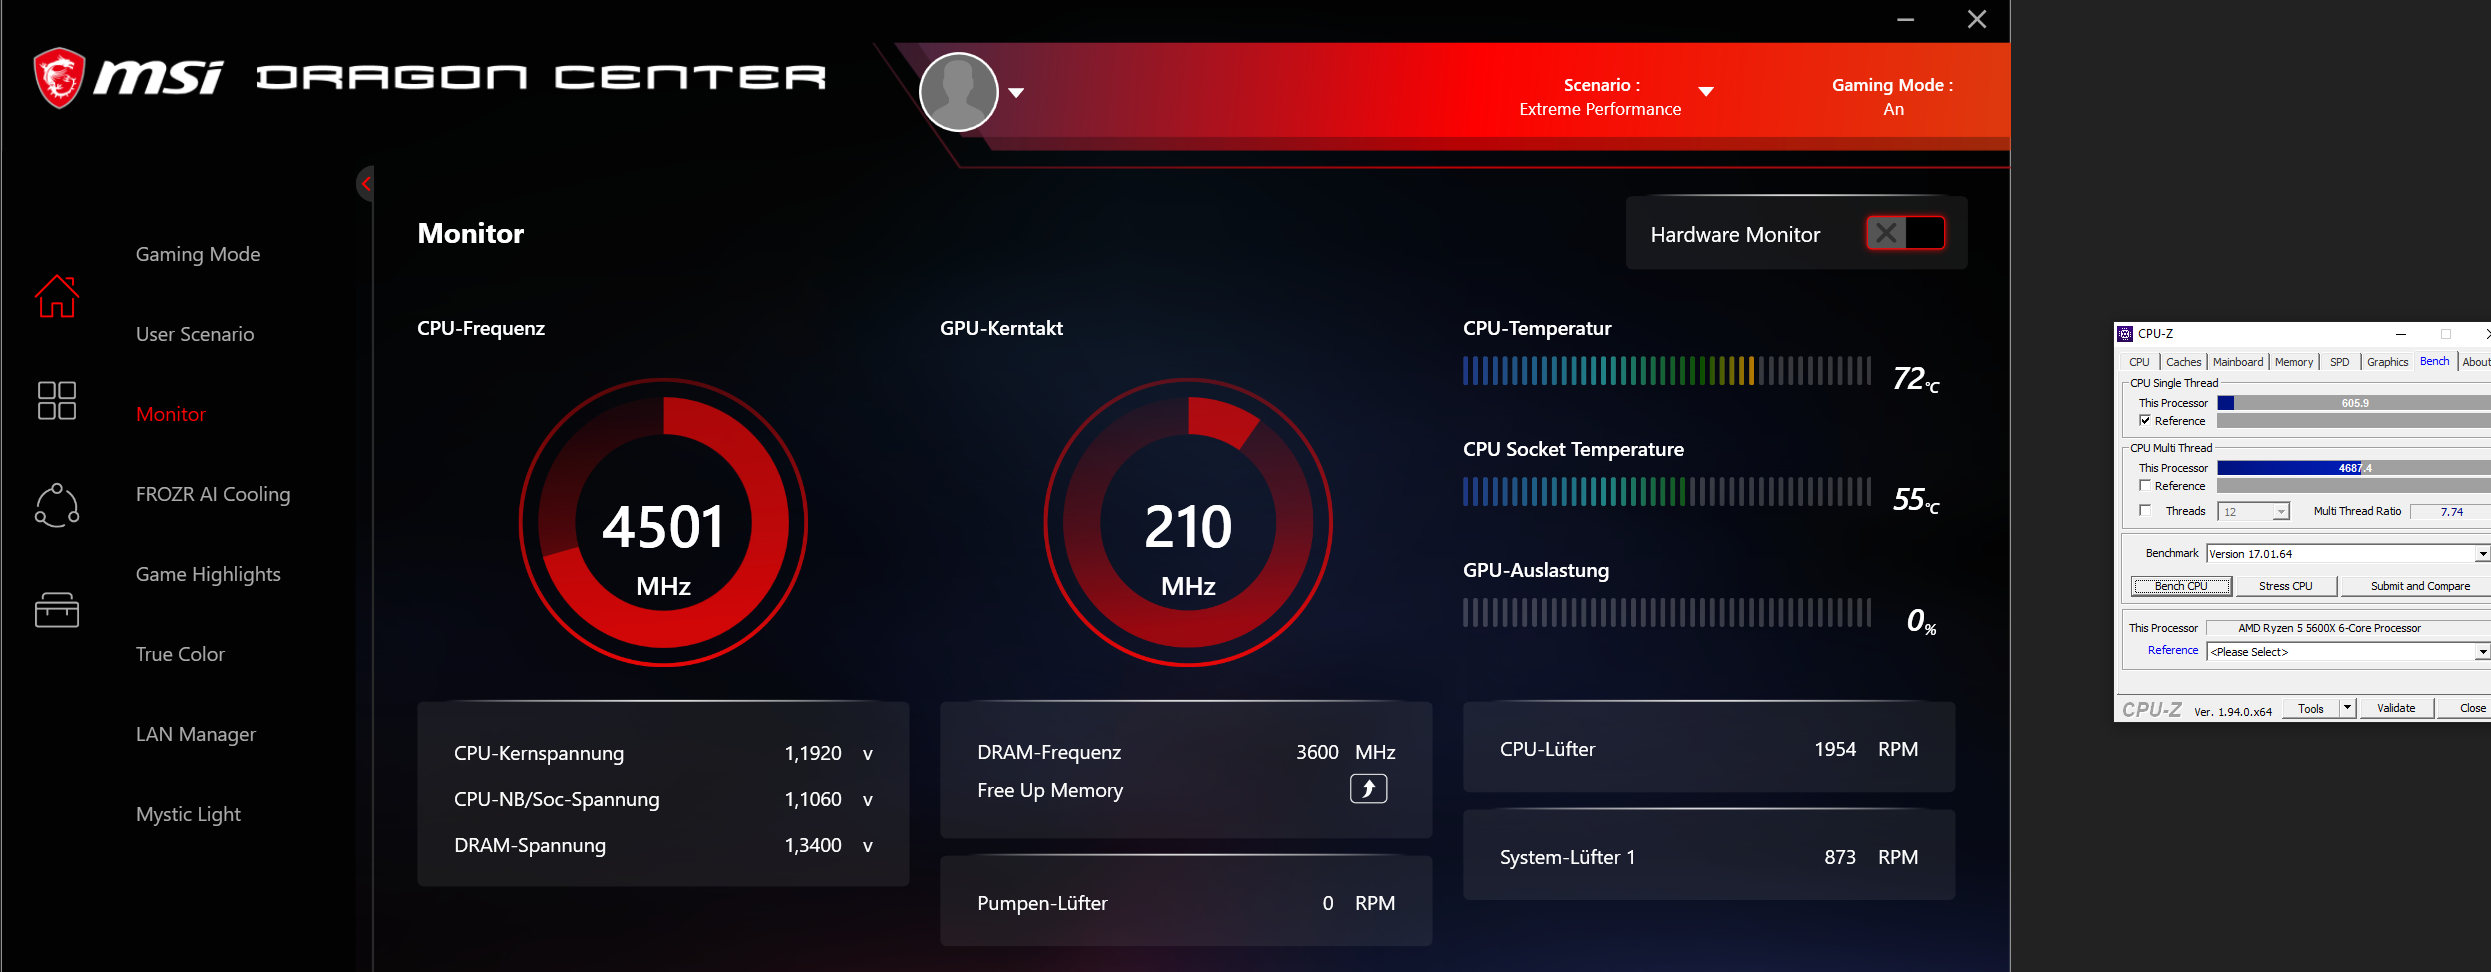
Task: Open the Home section in sidebar
Action: tap(57, 296)
